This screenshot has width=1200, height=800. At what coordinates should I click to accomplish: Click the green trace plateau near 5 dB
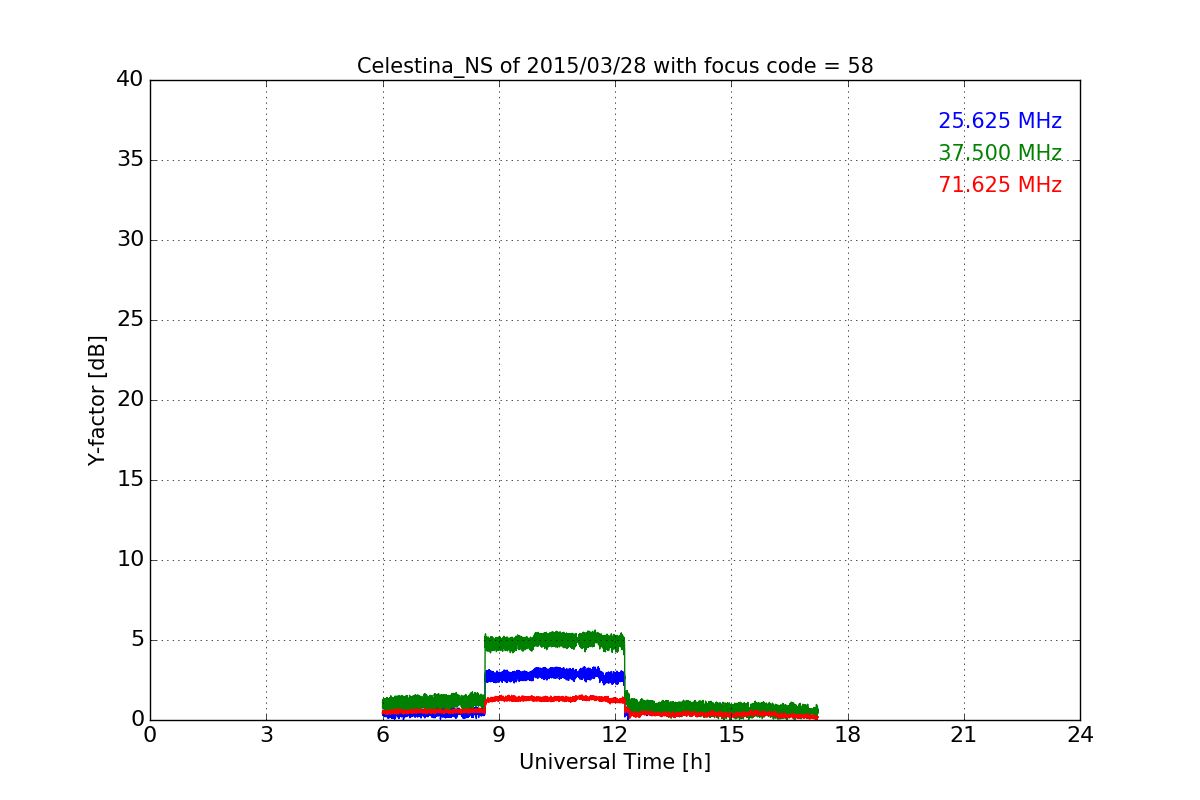[x=555, y=641]
